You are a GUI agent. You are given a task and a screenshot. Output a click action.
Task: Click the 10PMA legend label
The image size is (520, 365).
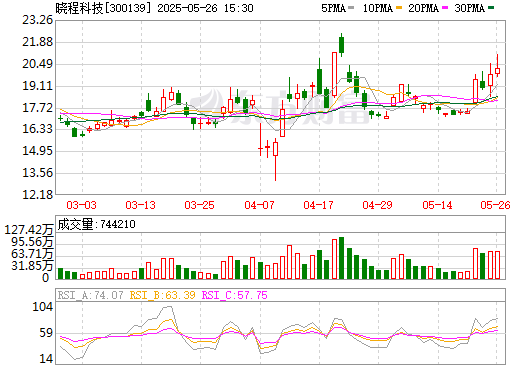[x=377, y=8]
